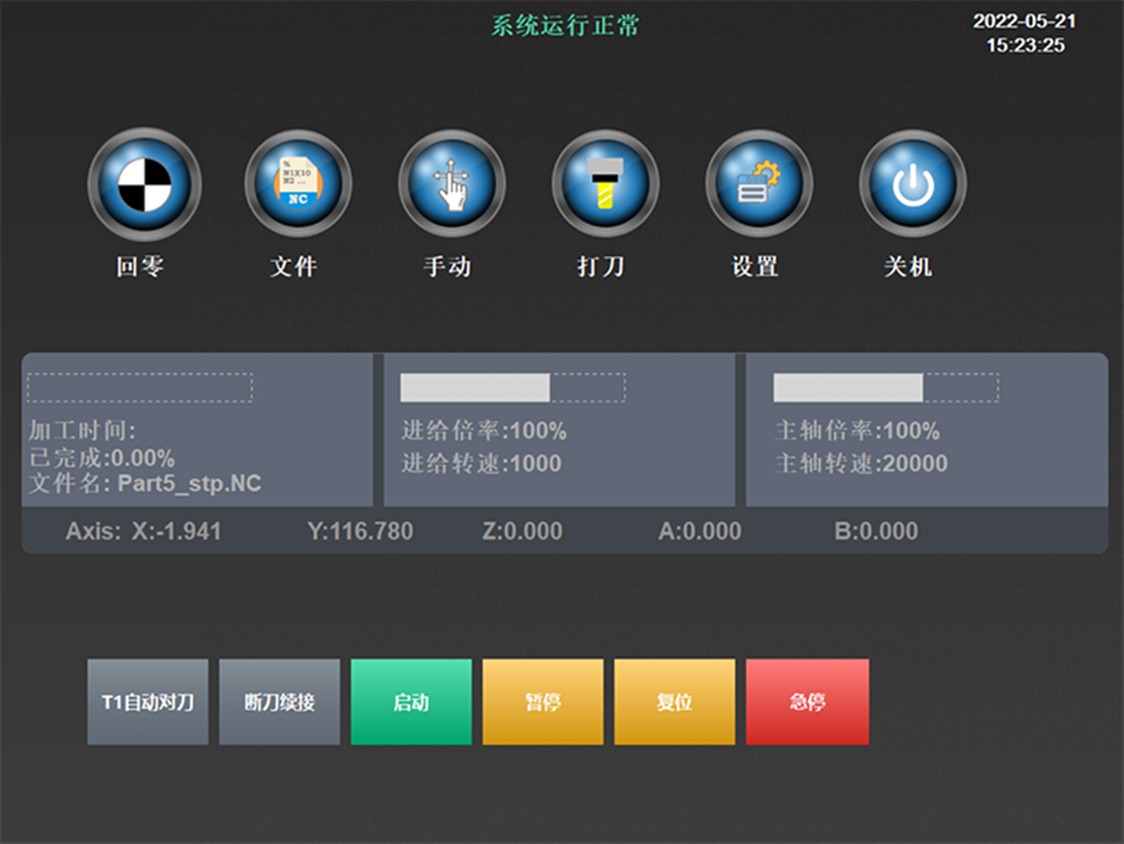Screen dimensions: 1124x844
Task: Hit the yellow 复位 reset button
Action: coord(674,702)
